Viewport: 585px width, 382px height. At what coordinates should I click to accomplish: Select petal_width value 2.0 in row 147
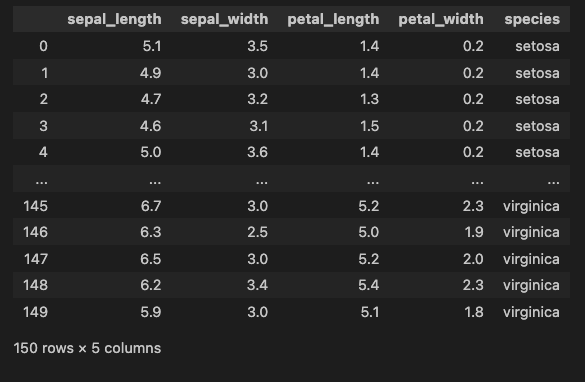[473, 259]
